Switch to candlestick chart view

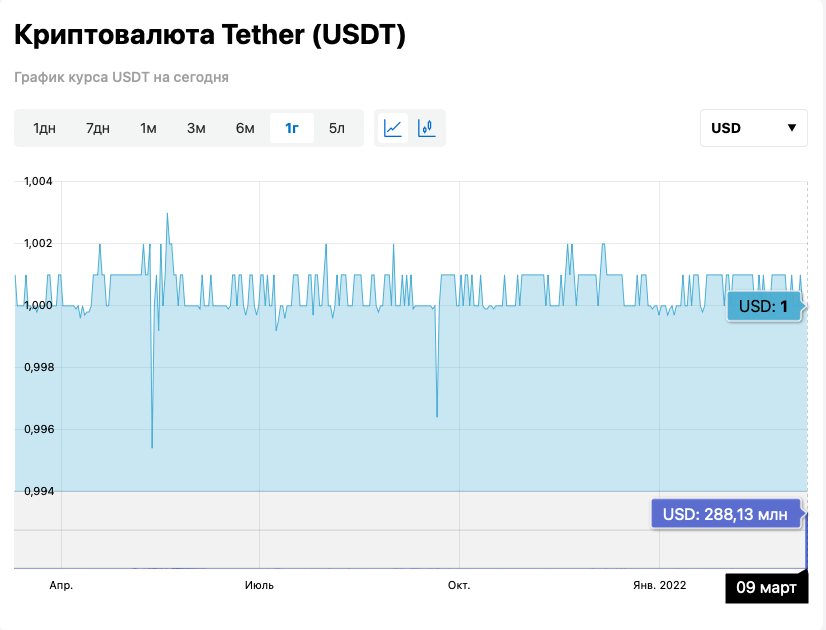pyautogui.click(x=427, y=128)
